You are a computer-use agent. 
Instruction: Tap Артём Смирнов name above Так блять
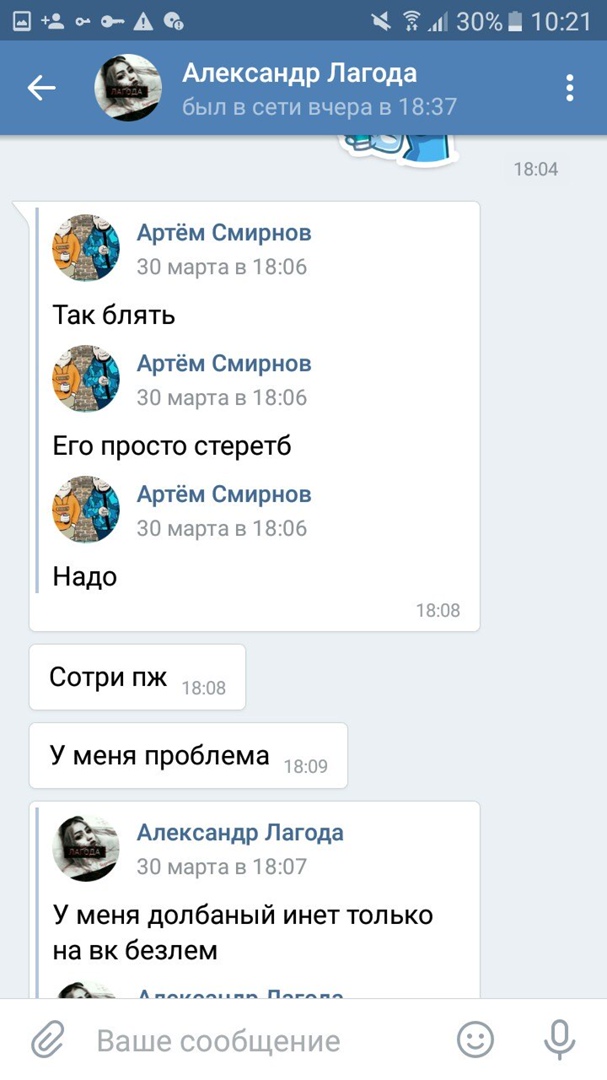pyautogui.click(x=224, y=233)
